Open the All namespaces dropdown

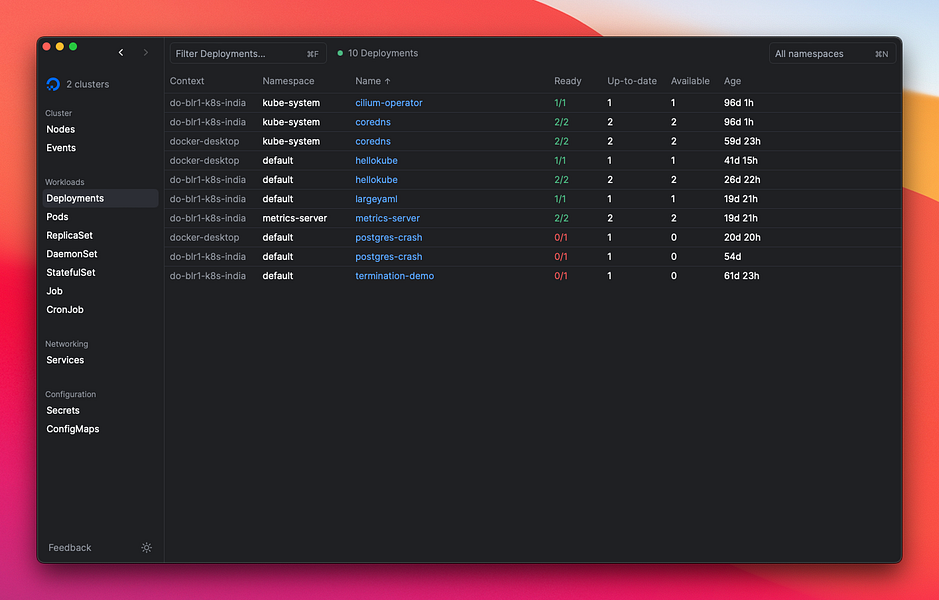[831, 54]
